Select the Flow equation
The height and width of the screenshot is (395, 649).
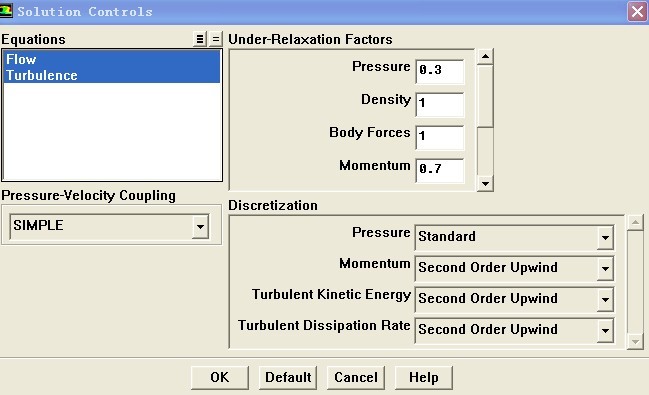point(112,59)
